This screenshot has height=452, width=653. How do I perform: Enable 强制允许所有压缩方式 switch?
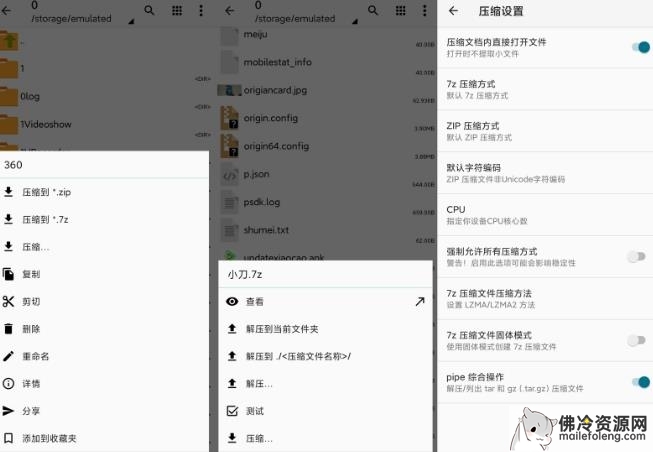pyautogui.click(x=635, y=257)
